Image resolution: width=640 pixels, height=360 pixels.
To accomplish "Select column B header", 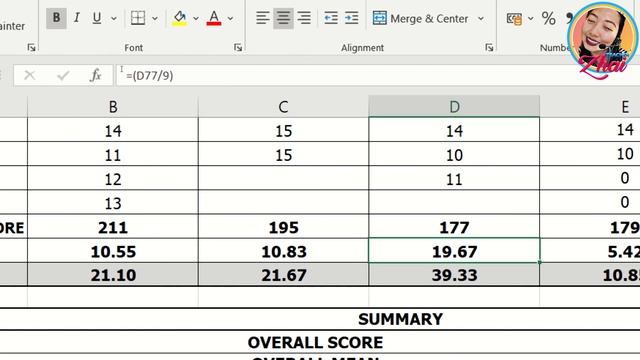I will [113, 107].
